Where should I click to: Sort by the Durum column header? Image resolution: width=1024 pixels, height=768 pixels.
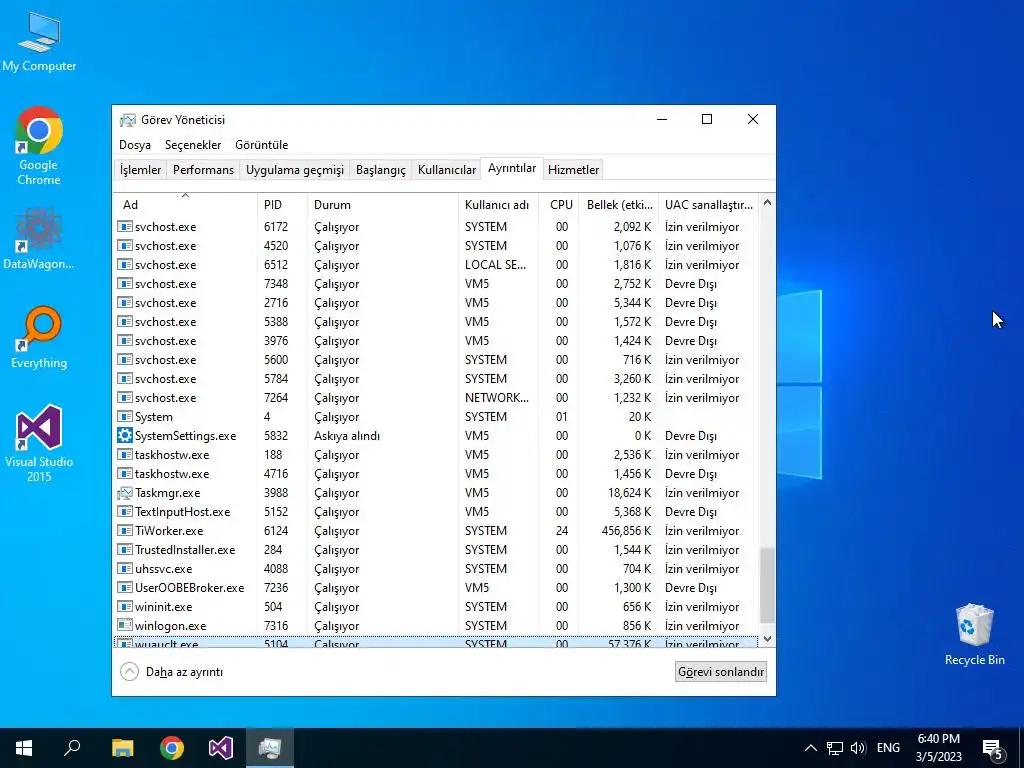click(383, 204)
